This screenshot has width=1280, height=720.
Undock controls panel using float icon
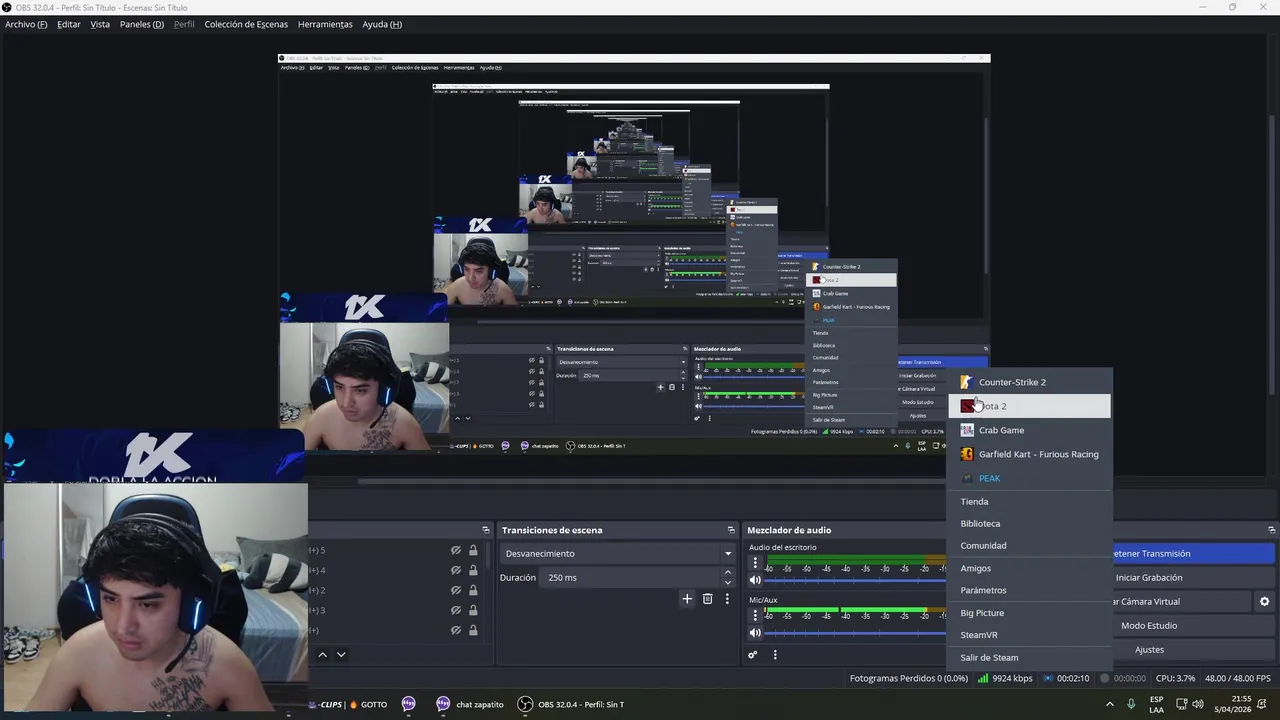pyautogui.click(x=1272, y=530)
